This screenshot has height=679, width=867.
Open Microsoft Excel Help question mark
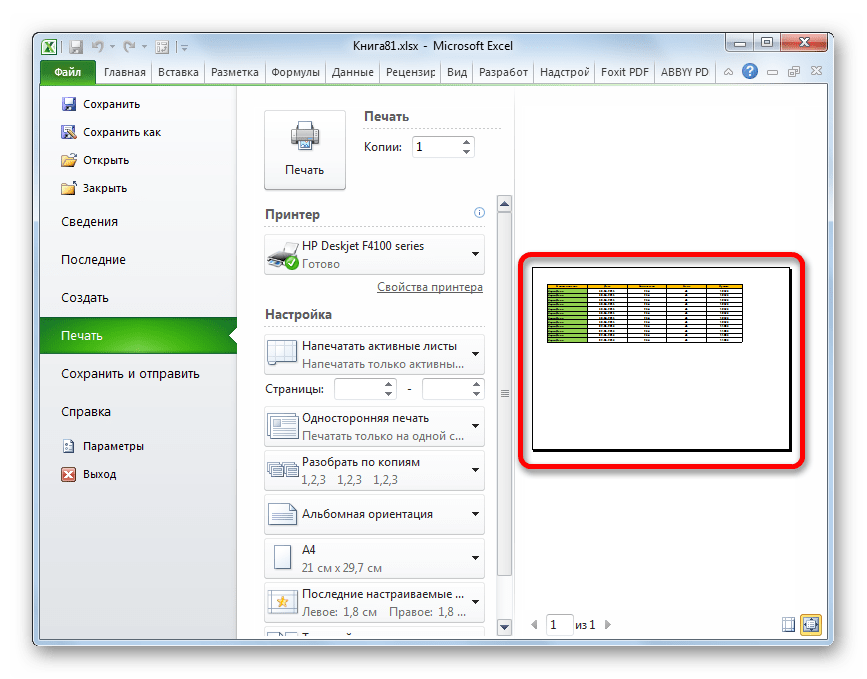coord(750,71)
